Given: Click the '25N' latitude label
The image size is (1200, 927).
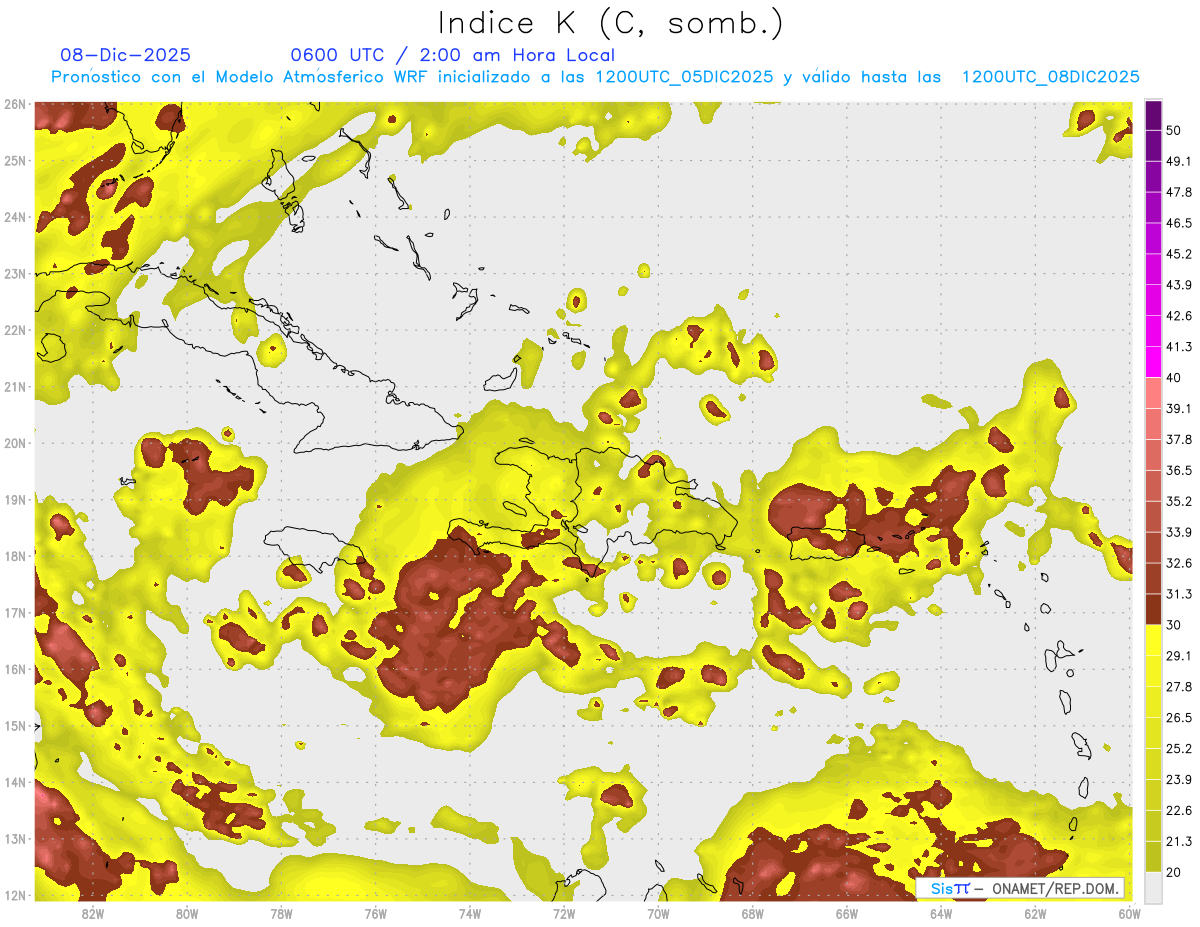Looking at the screenshot, I should 15,160.
